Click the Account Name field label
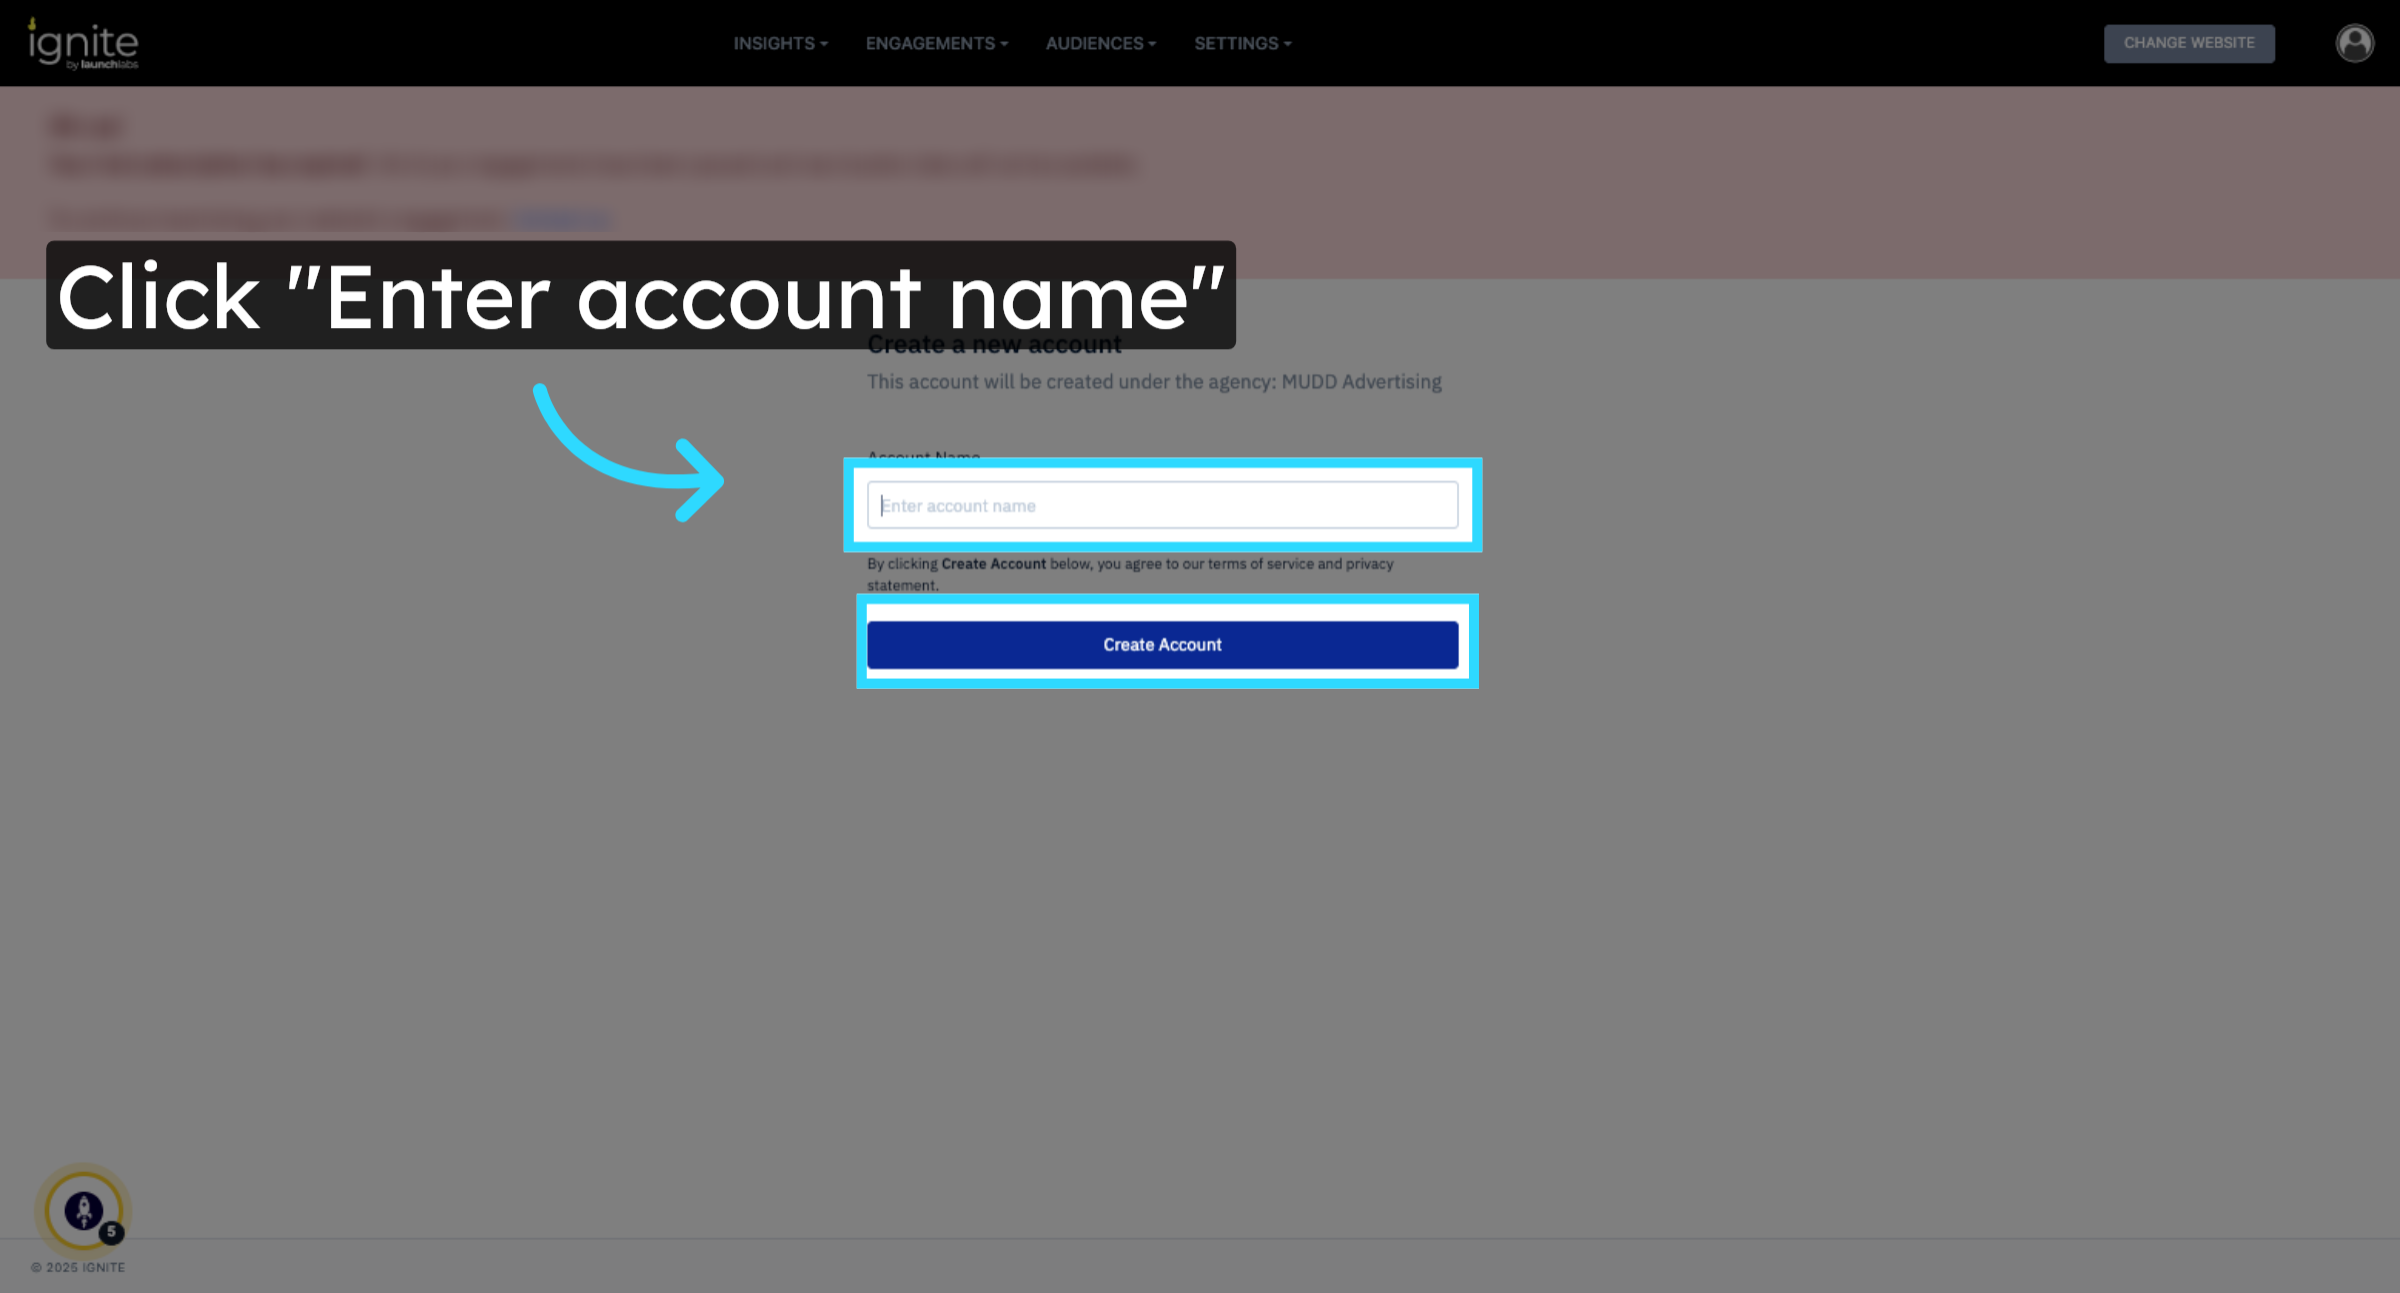The image size is (2400, 1293). 923,456
